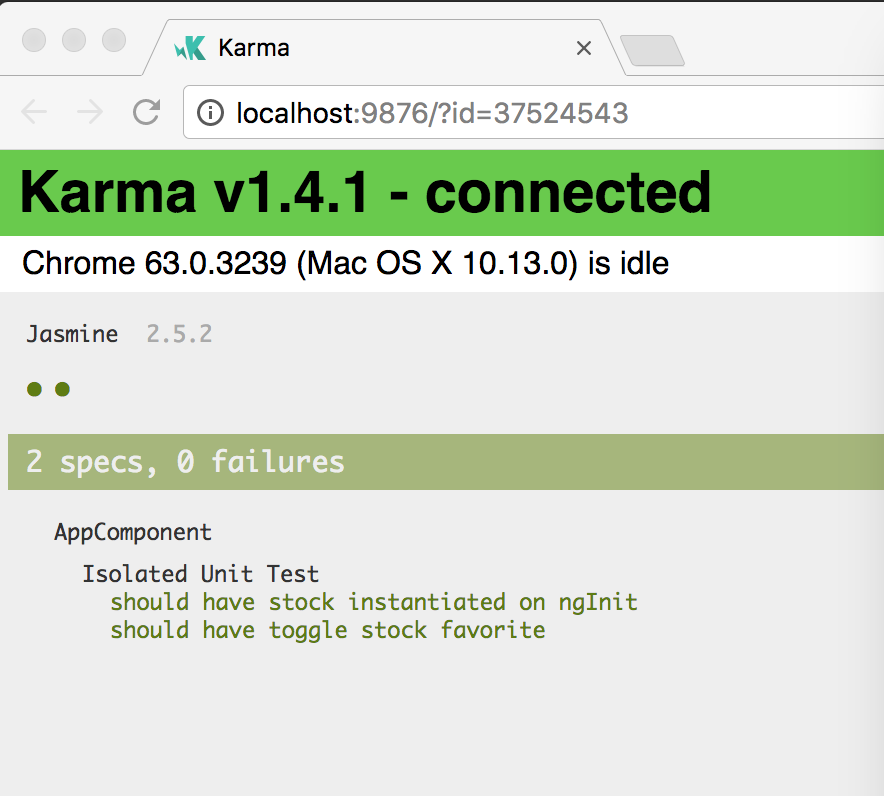Click 'should have stock instantiated on ngInit' spec
The width and height of the screenshot is (884, 796).
[375, 602]
